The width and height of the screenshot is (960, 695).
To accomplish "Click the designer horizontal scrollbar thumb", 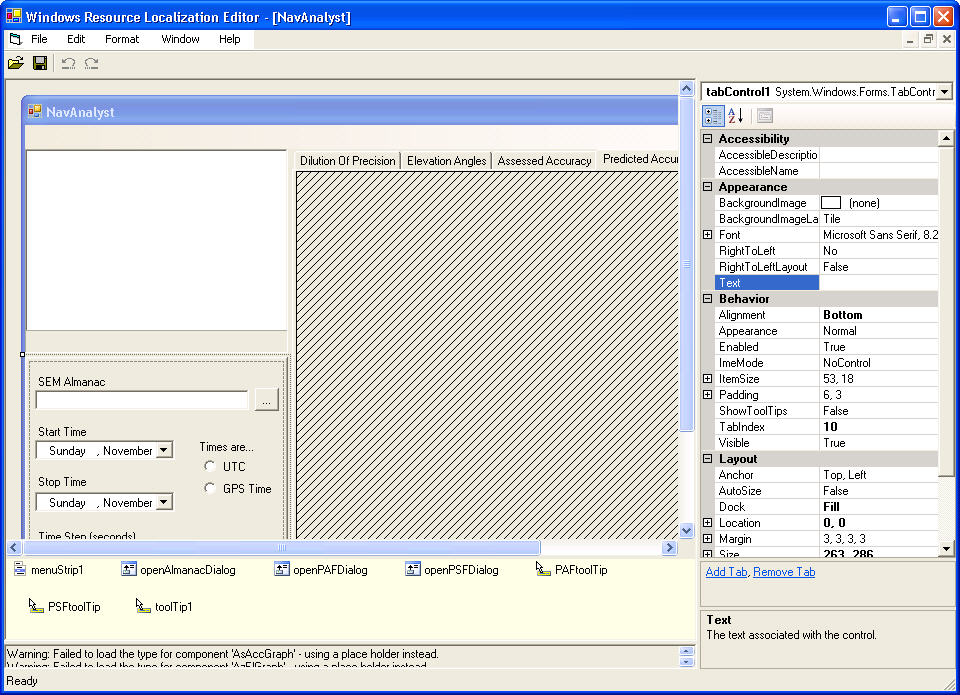I will click(281, 547).
